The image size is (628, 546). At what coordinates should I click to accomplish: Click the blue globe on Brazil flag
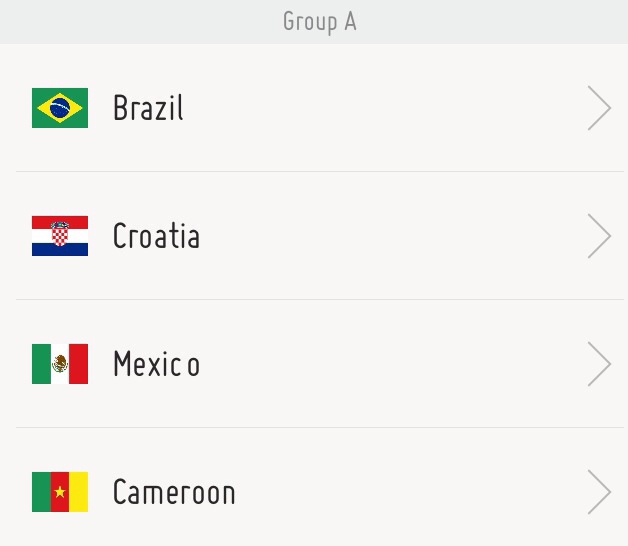tap(60, 108)
